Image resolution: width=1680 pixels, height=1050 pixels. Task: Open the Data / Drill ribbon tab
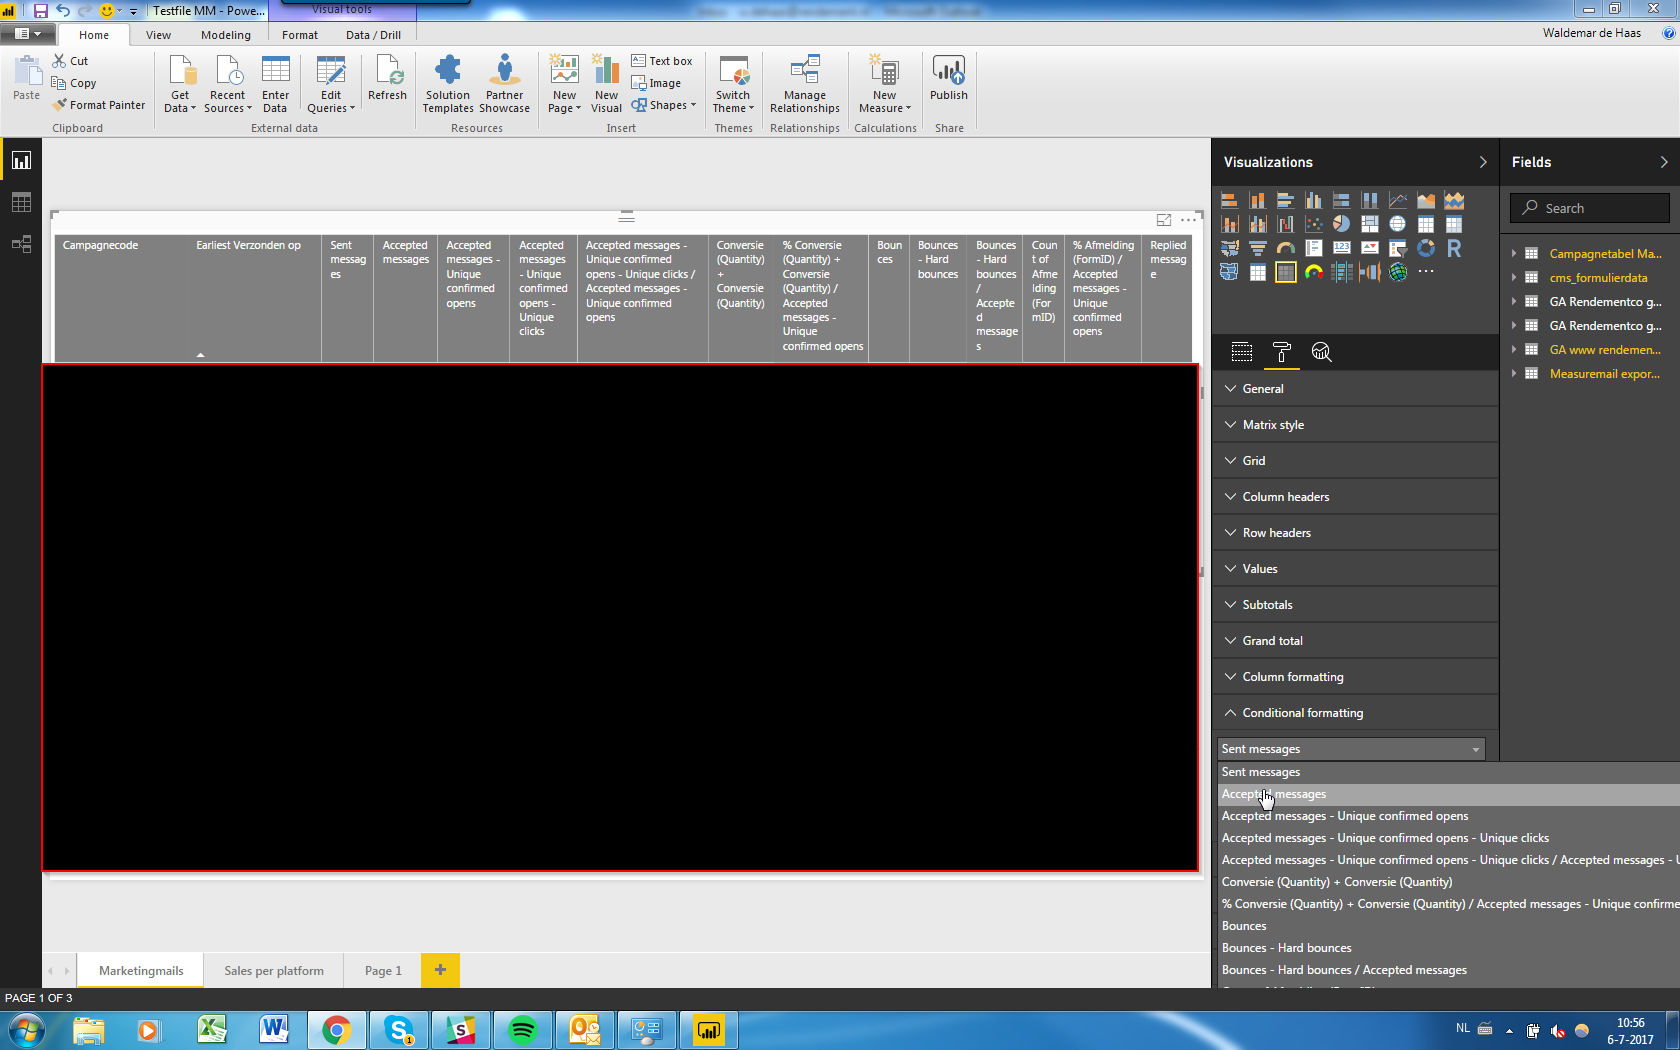click(x=373, y=35)
